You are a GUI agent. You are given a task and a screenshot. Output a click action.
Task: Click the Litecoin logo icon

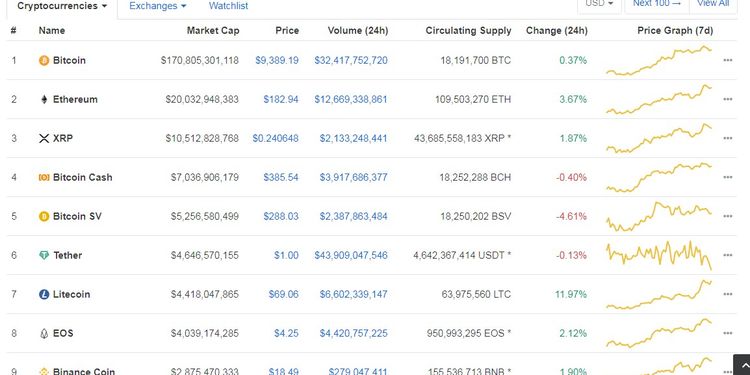click(x=44, y=295)
